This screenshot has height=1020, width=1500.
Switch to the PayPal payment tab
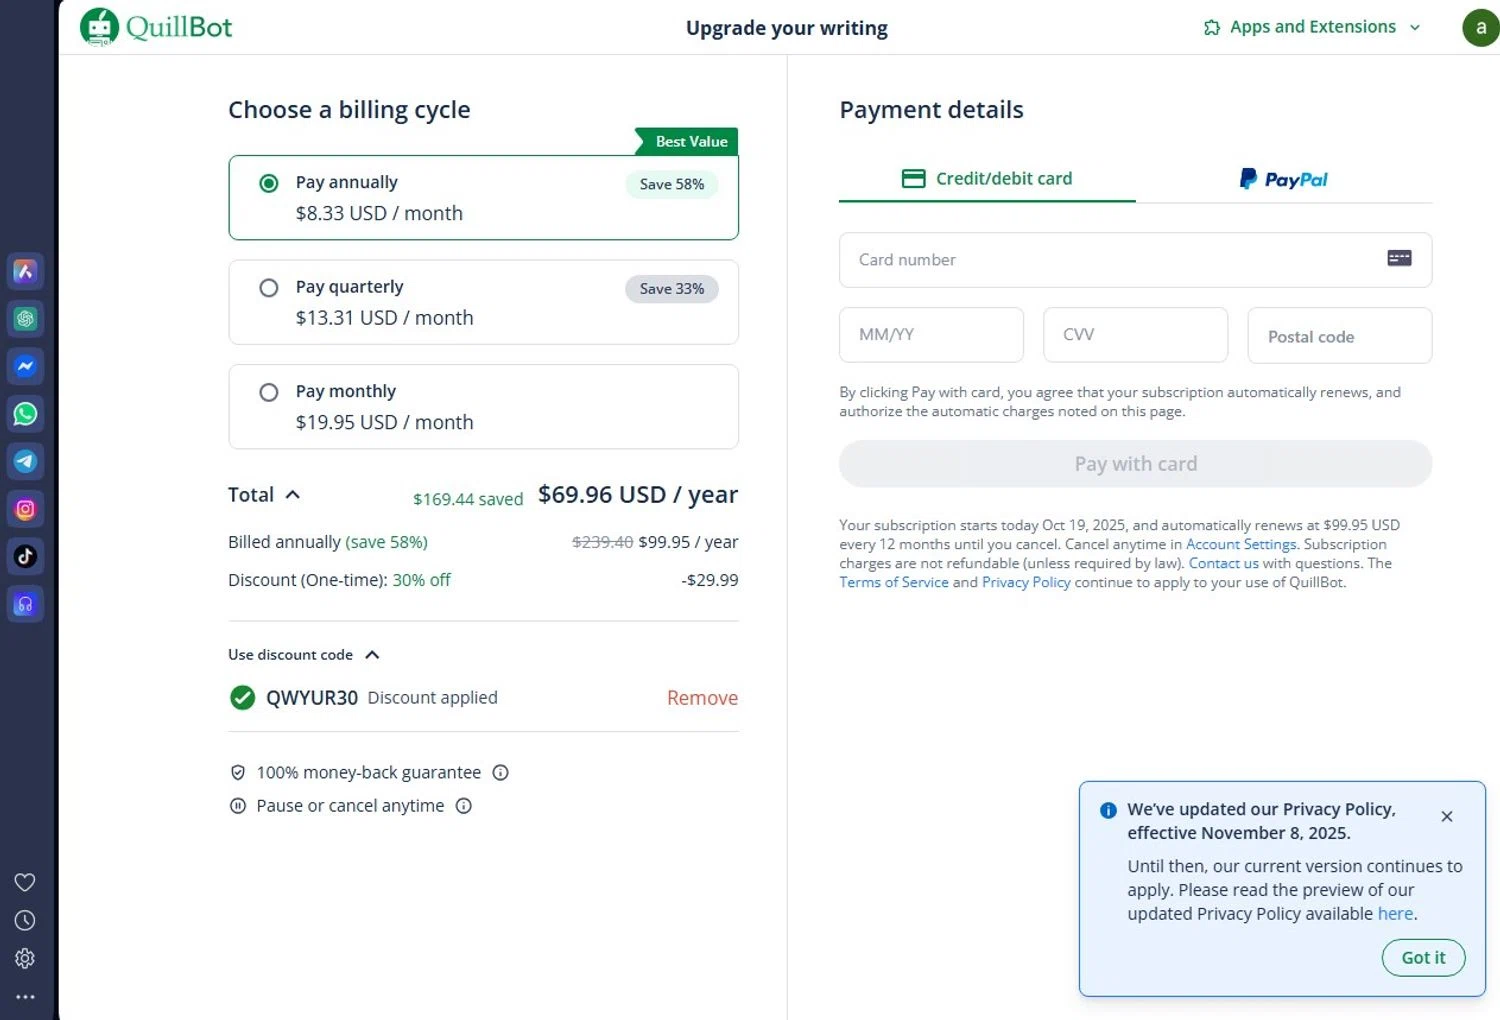[x=1284, y=179]
